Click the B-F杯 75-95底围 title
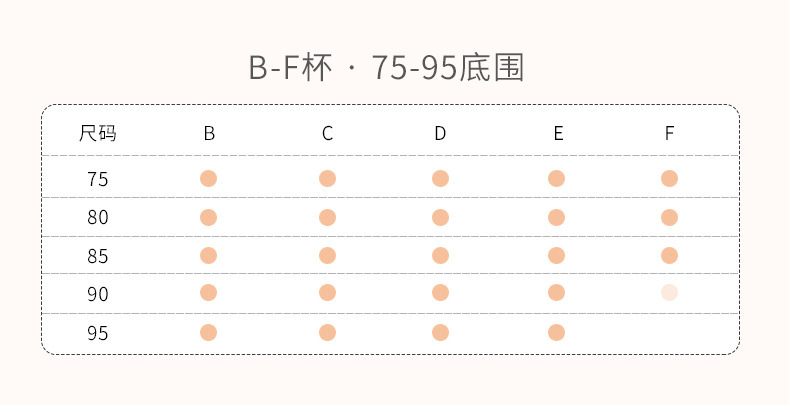 [x=386, y=68]
